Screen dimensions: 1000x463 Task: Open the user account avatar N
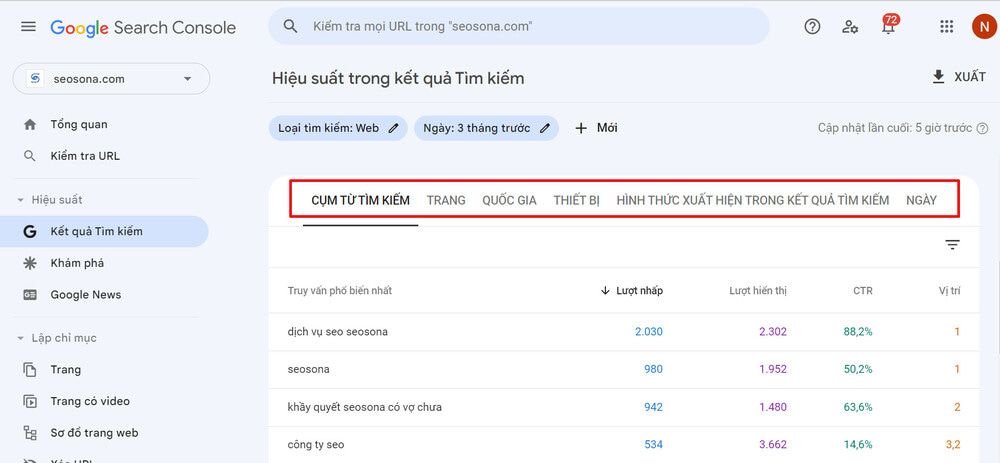982,27
